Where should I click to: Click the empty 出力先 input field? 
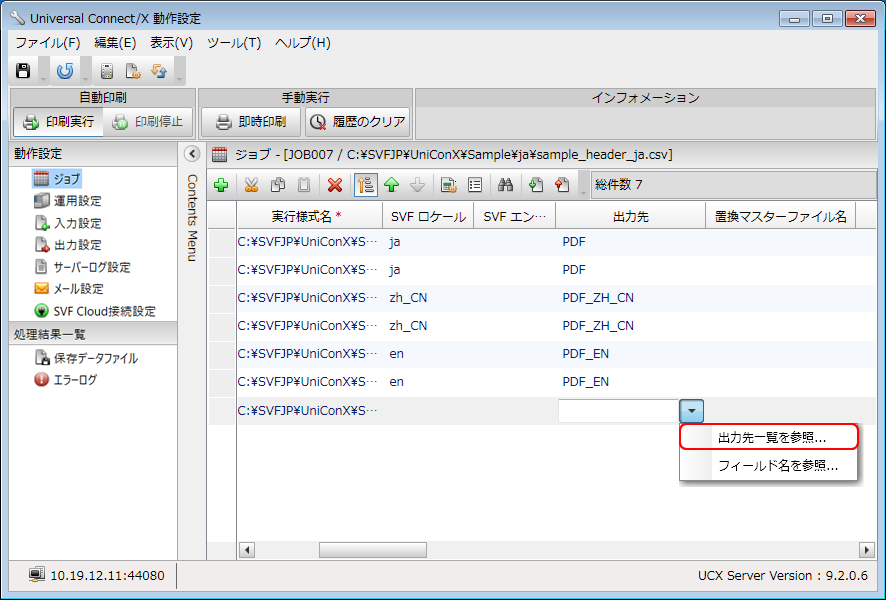click(619, 411)
